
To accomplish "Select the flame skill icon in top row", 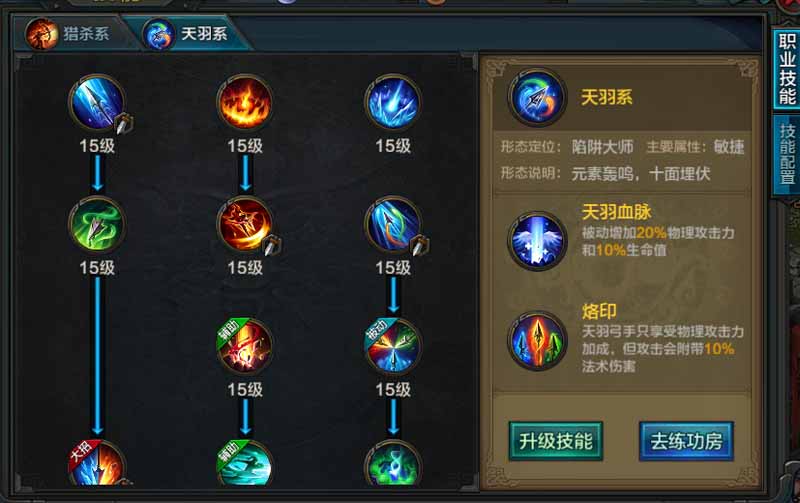I will [x=245, y=104].
